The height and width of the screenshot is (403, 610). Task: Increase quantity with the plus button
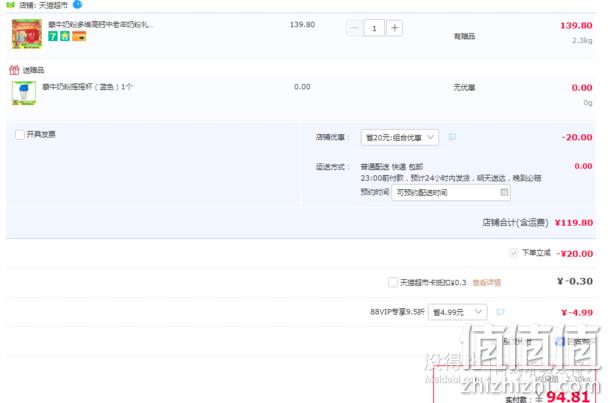[x=394, y=28]
